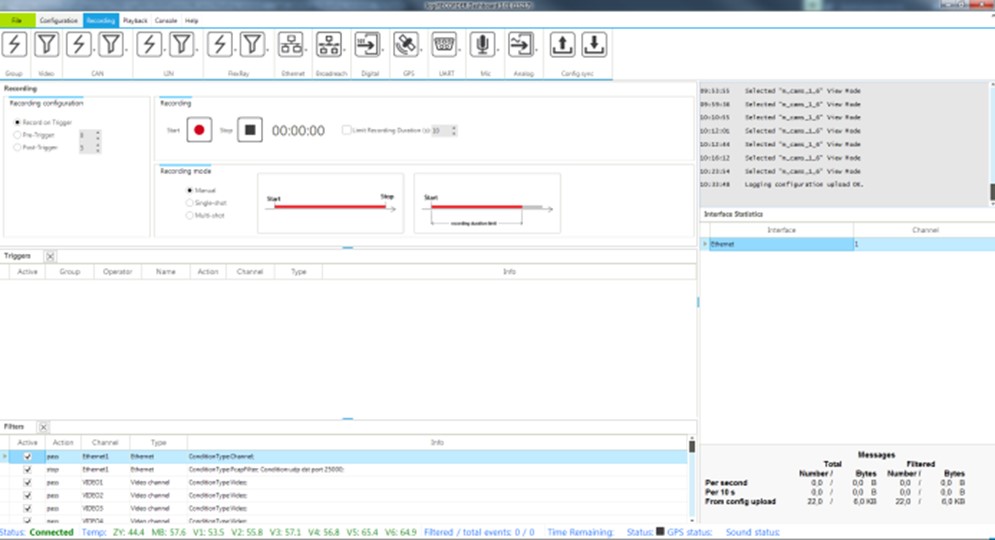The width and height of the screenshot is (995, 540).
Task: Uncheck Active for Ethernet1 pass filter
Action: coord(27,457)
